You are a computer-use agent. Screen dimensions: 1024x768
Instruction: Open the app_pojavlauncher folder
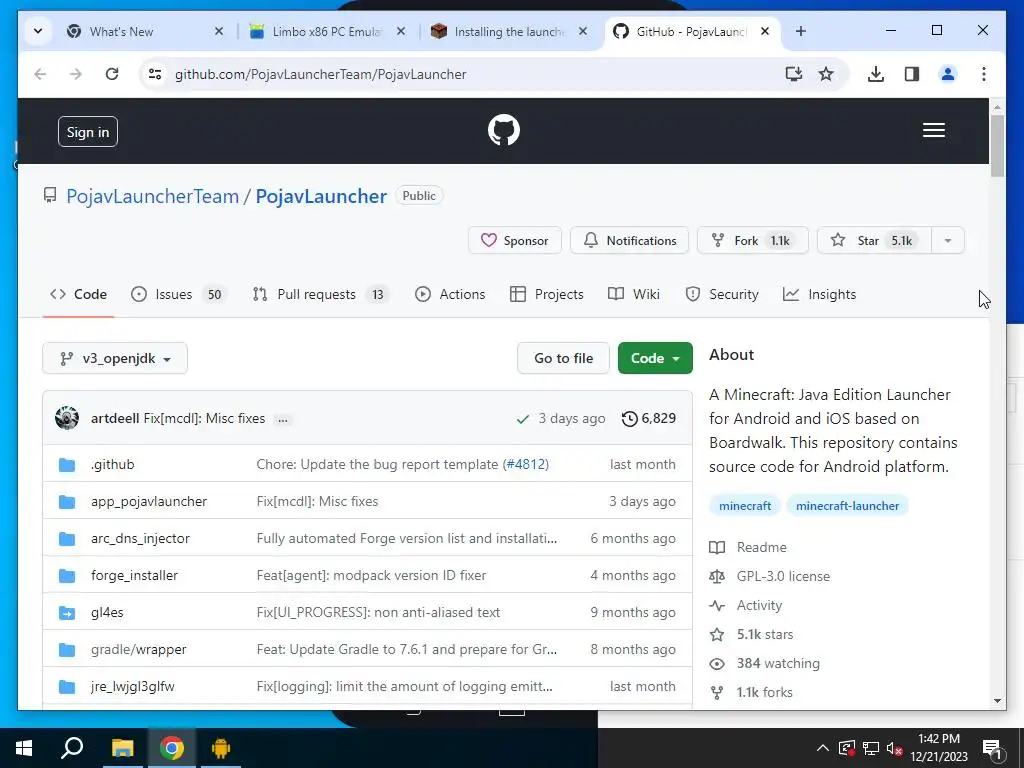149,502
